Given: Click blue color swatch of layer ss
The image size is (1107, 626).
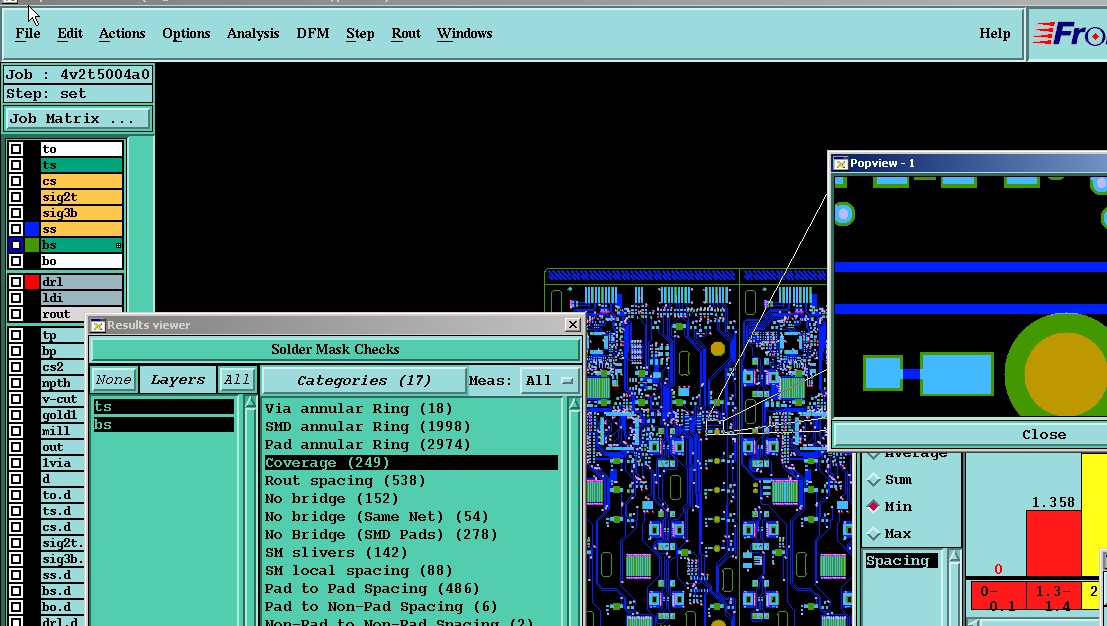Looking at the screenshot, I should click(x=32, y=229).
